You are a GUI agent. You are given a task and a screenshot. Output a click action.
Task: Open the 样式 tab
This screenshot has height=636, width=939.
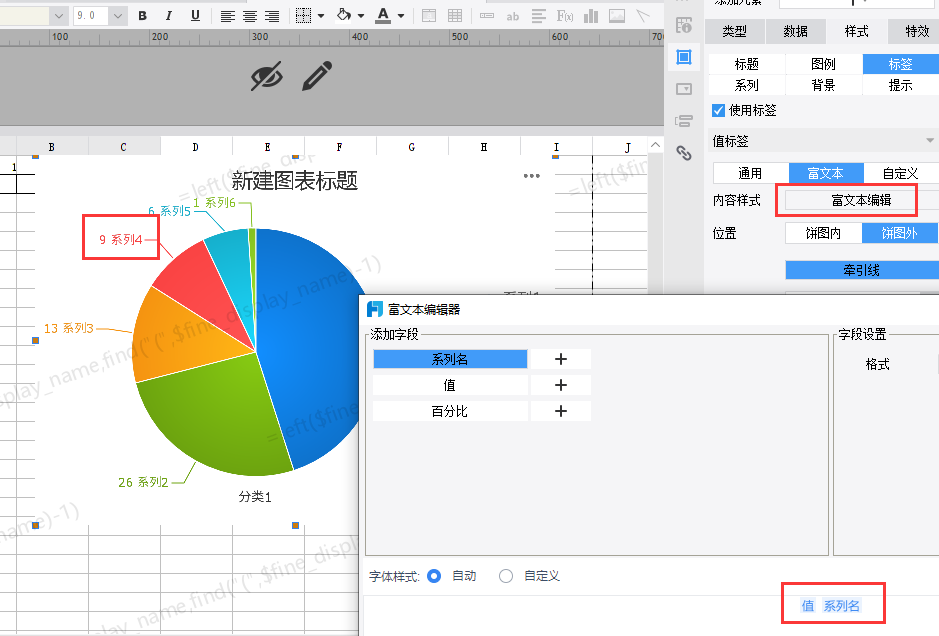coord(857,31)
